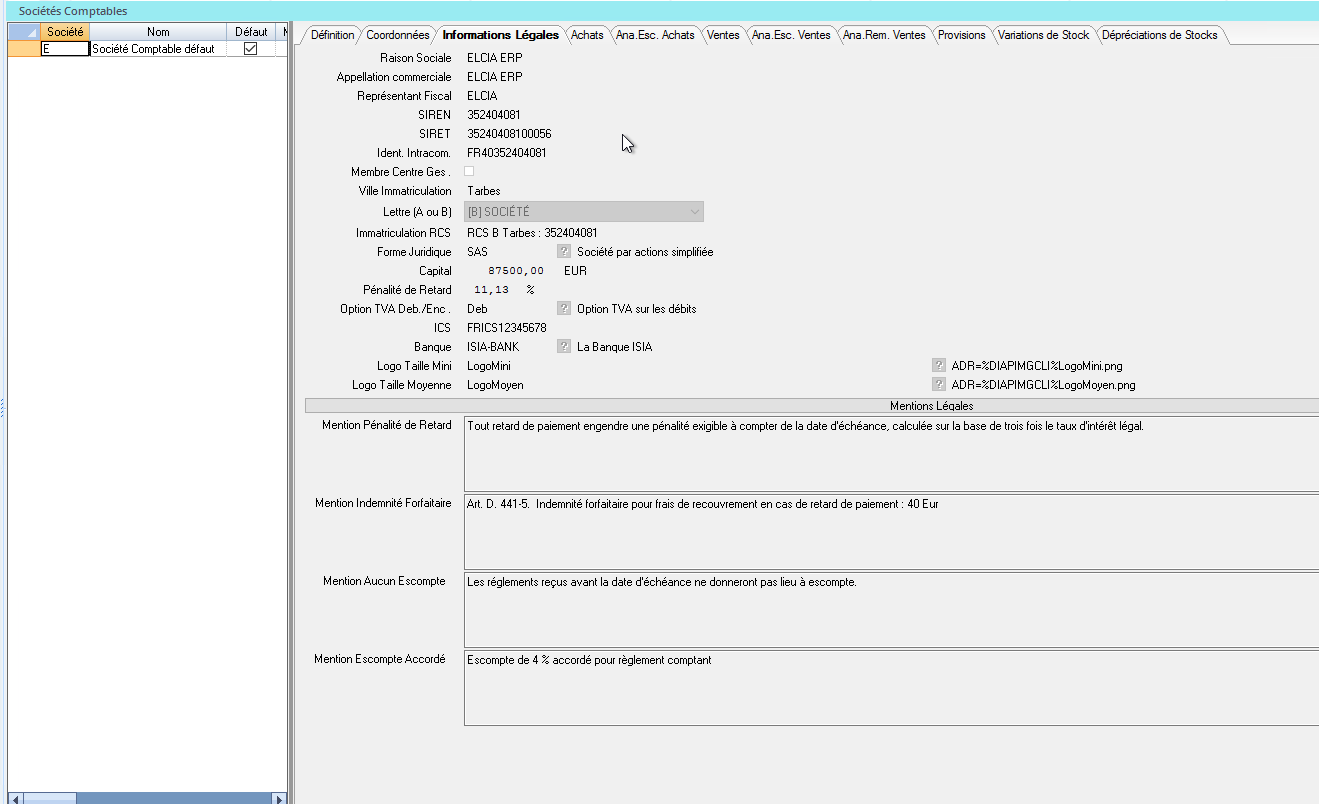The width and height of the screenshot is (1319, 804).
Task: Click the help icon beside Forme Juridique
Action: (563, 251)
